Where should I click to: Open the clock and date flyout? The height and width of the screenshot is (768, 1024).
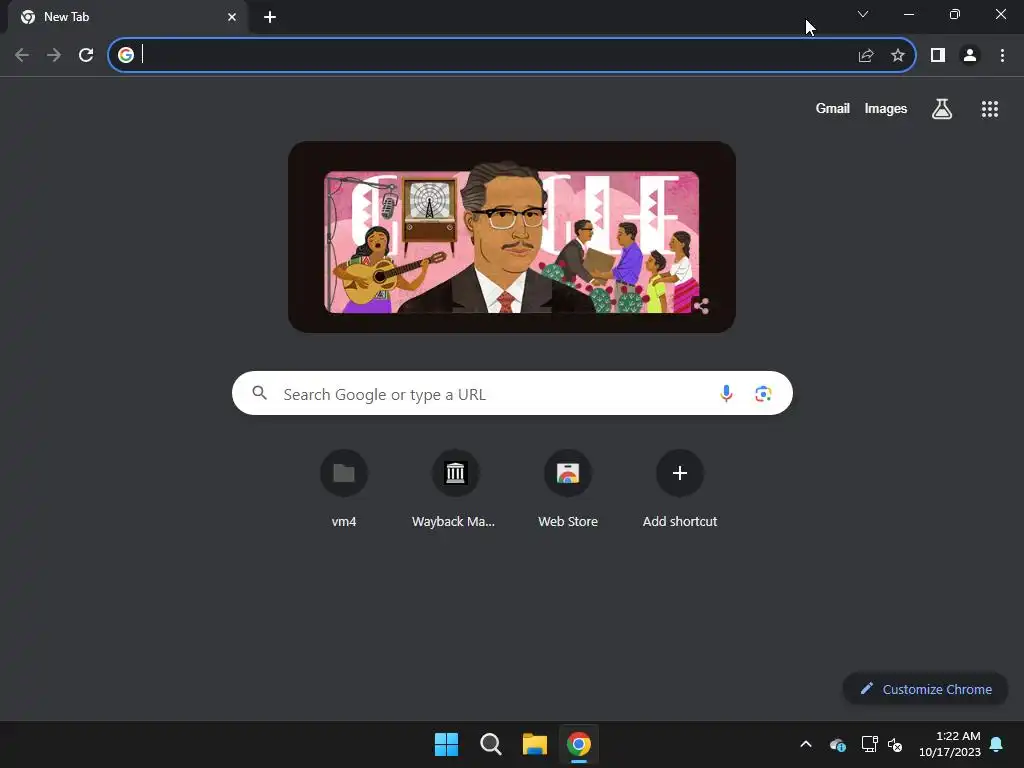click(950, 744)
